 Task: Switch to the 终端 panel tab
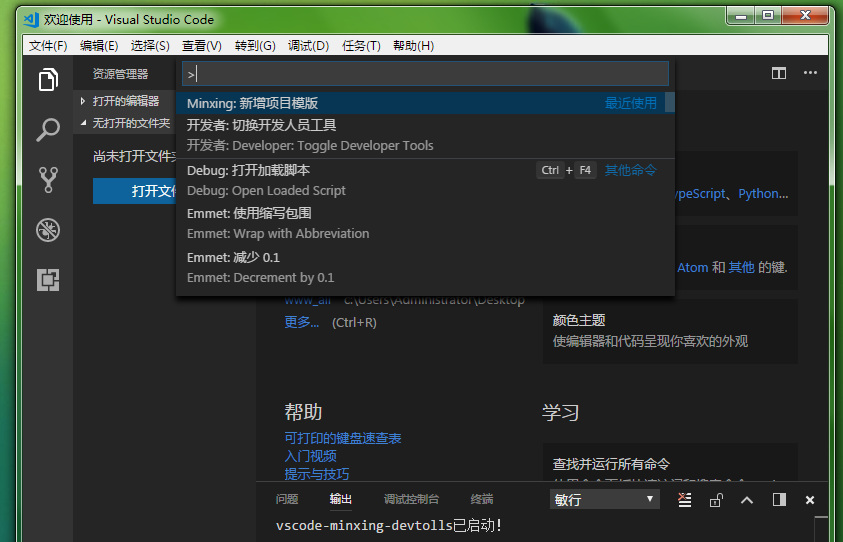482,500
